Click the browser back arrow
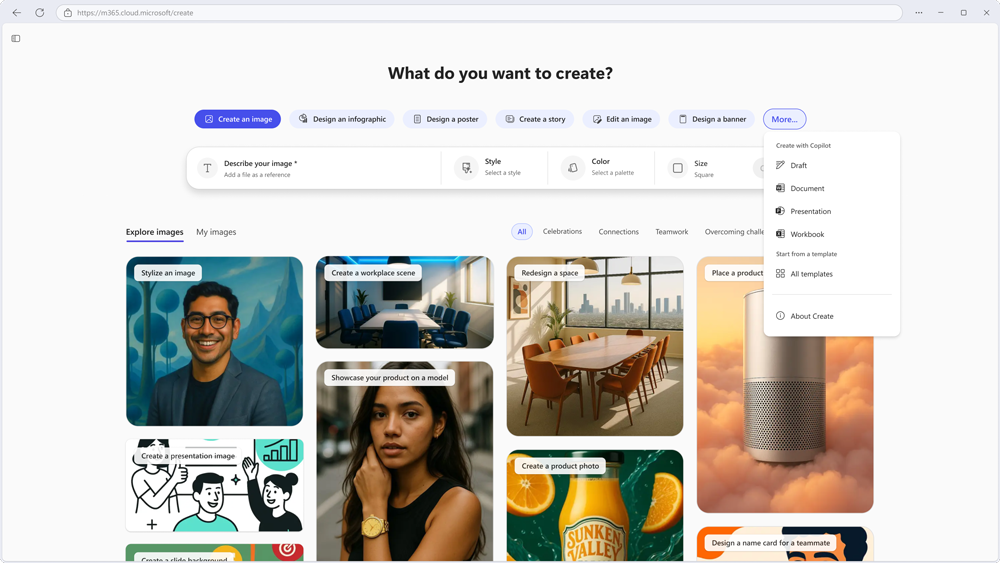 17,13
